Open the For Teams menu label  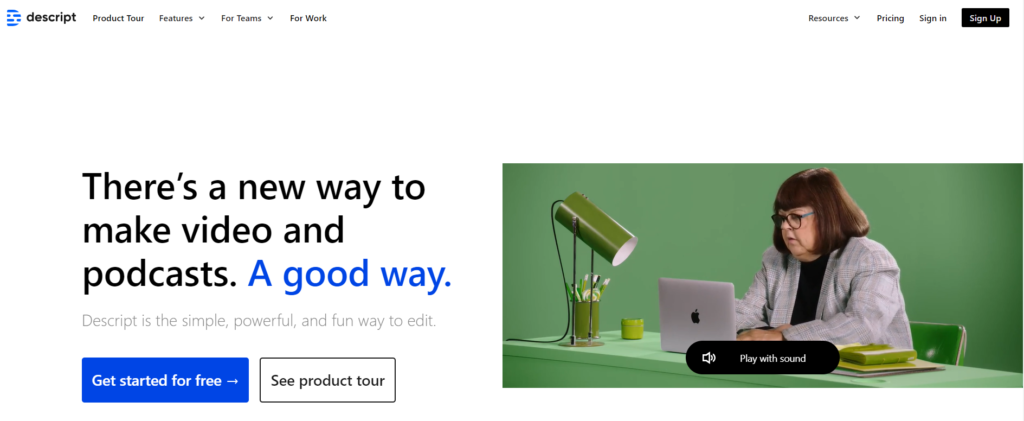pos(241,18)
